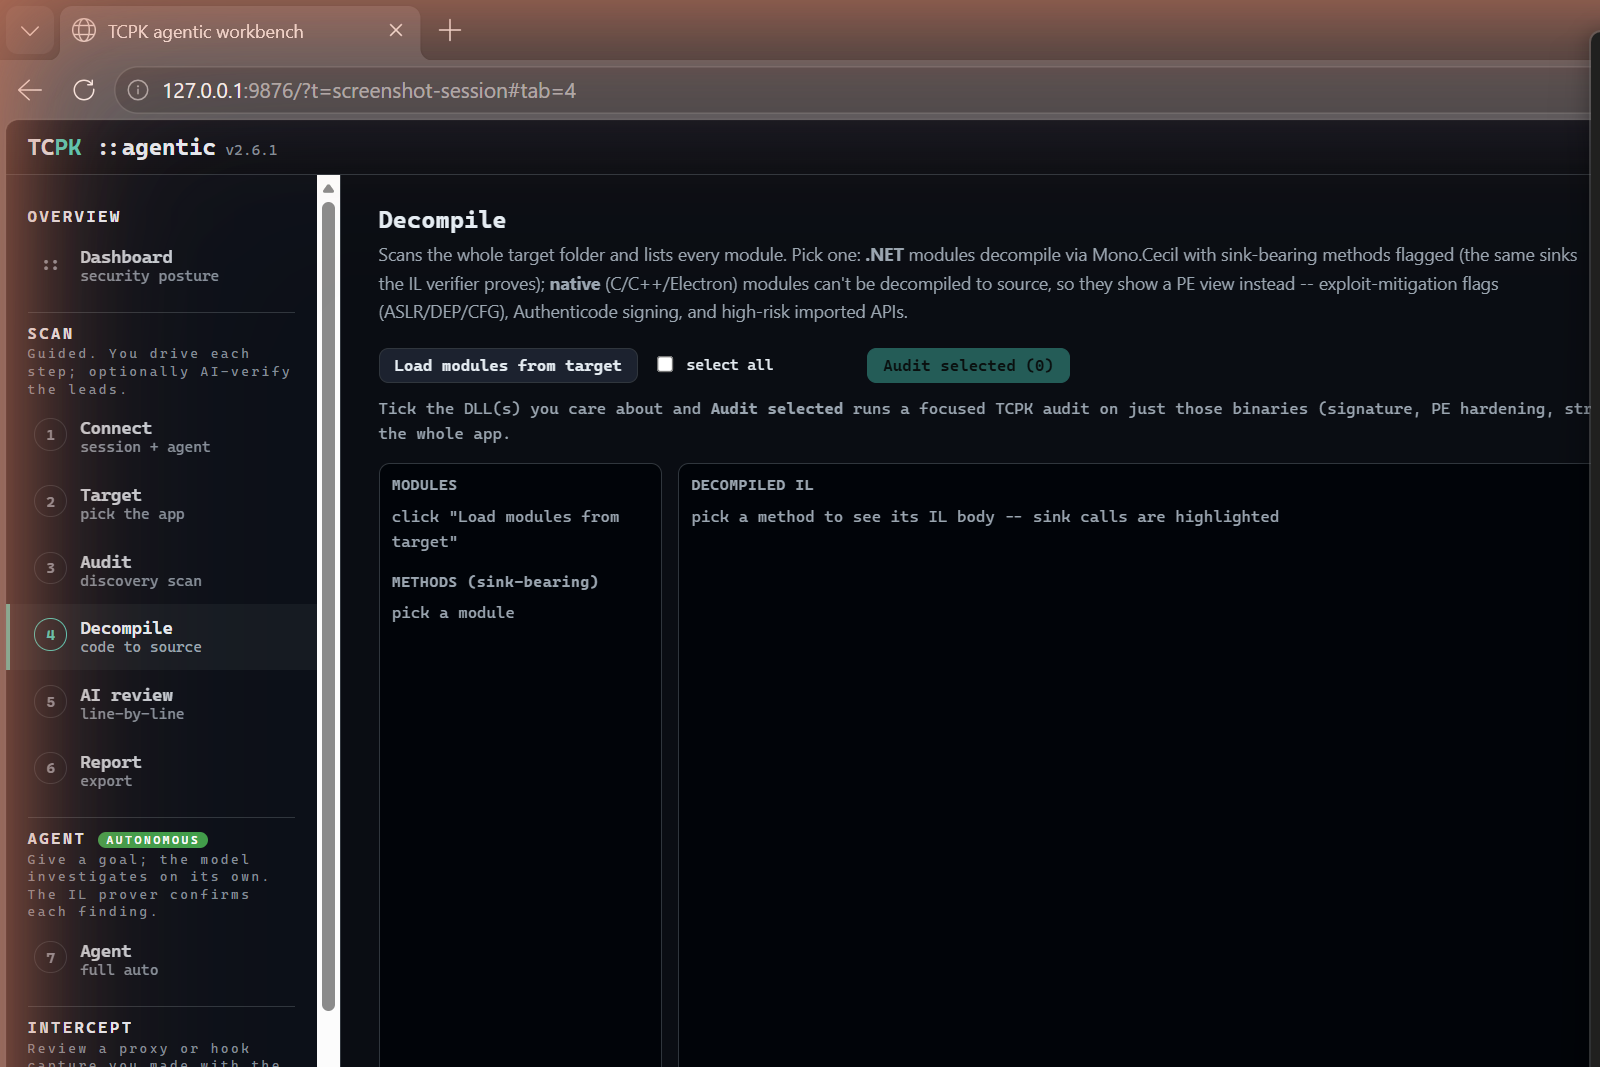Click the sidebar scrollbar thumb
1600x1067 pixels.
coord(328,606)
